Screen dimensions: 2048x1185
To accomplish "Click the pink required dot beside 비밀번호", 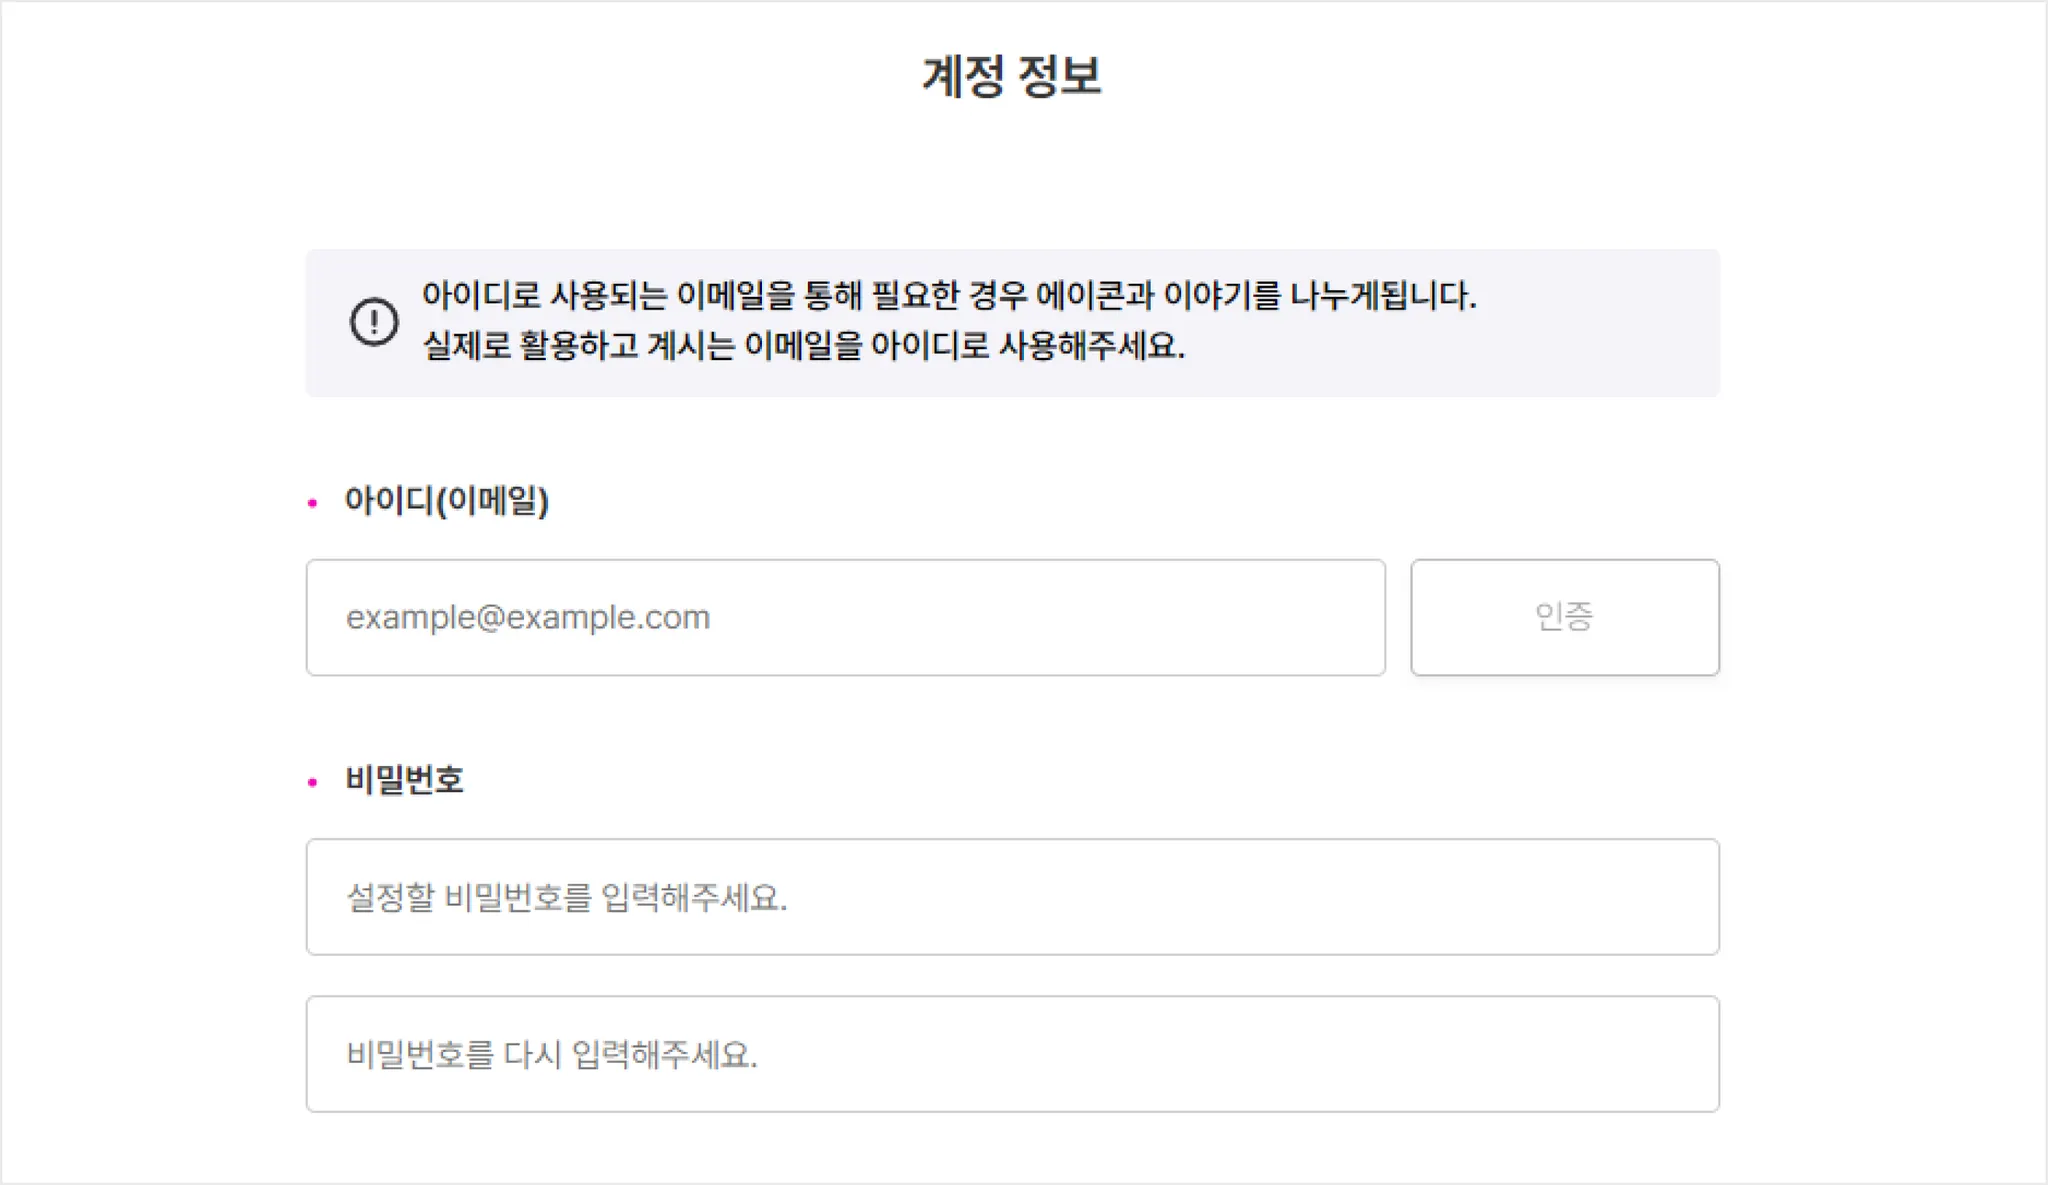I will coord(312,782).
